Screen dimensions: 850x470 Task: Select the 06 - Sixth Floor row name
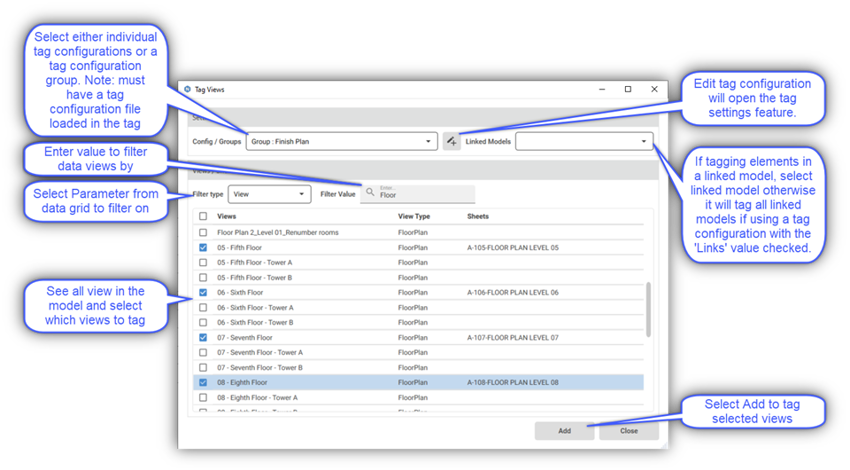[x=240, y=293]
